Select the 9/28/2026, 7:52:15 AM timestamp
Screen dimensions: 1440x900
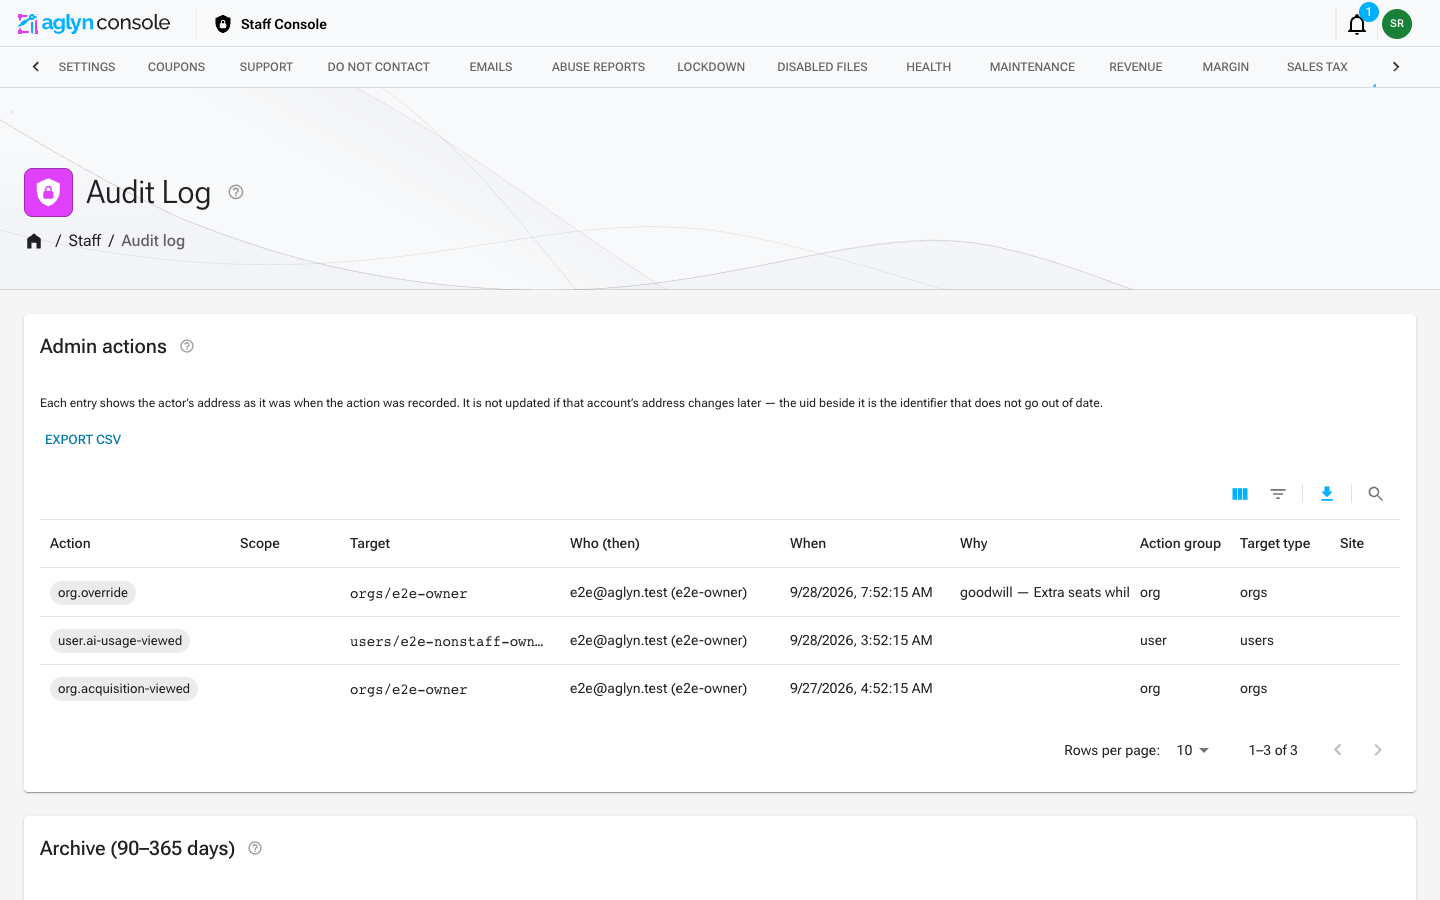(x=861, y=593)
